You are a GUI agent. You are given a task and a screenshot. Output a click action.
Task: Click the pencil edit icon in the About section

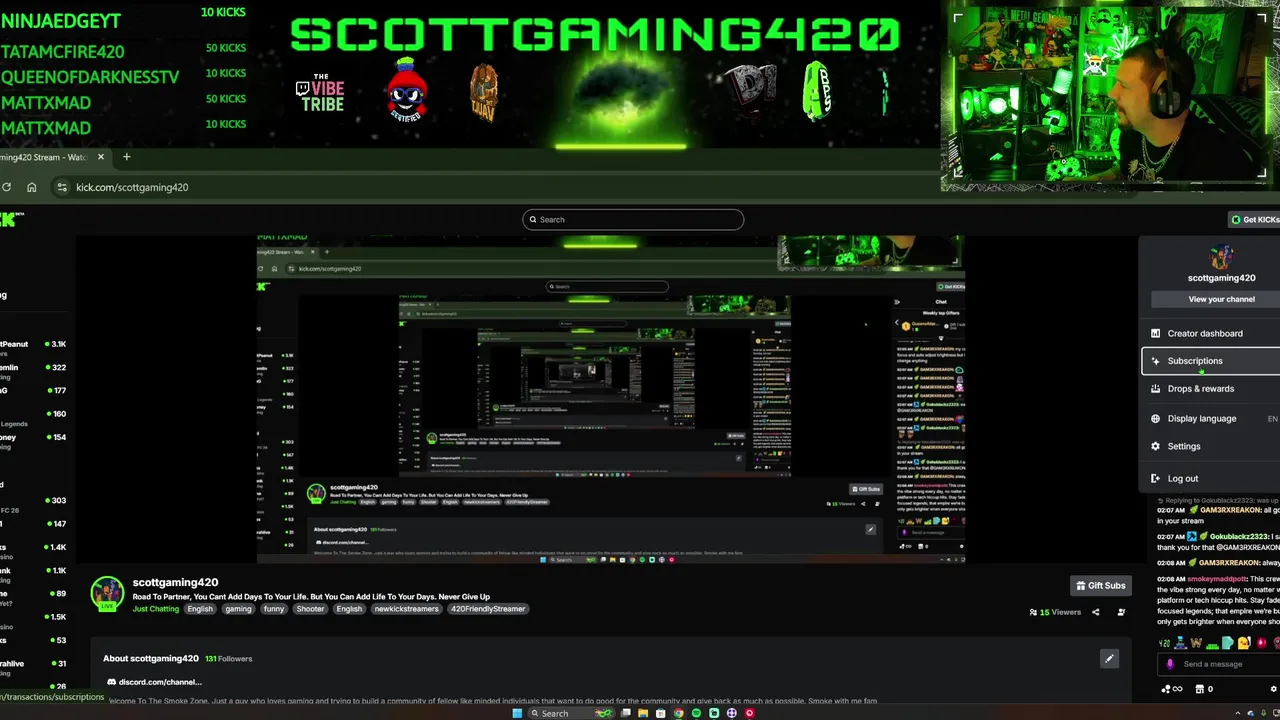tap(1109, 658)
